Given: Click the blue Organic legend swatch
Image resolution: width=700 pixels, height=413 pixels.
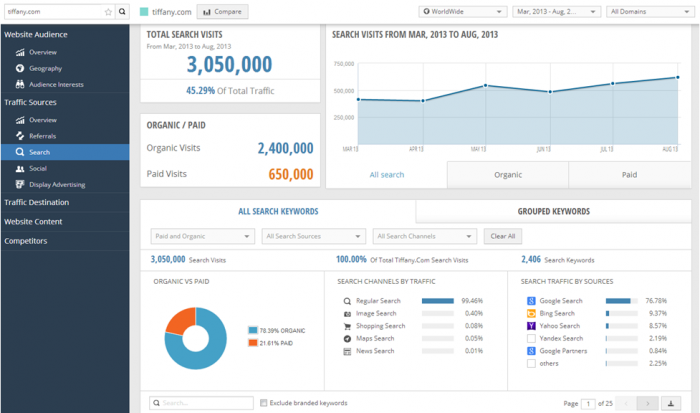Looking at the screenshot, I should pyautogui.click(x=253, y=330).
